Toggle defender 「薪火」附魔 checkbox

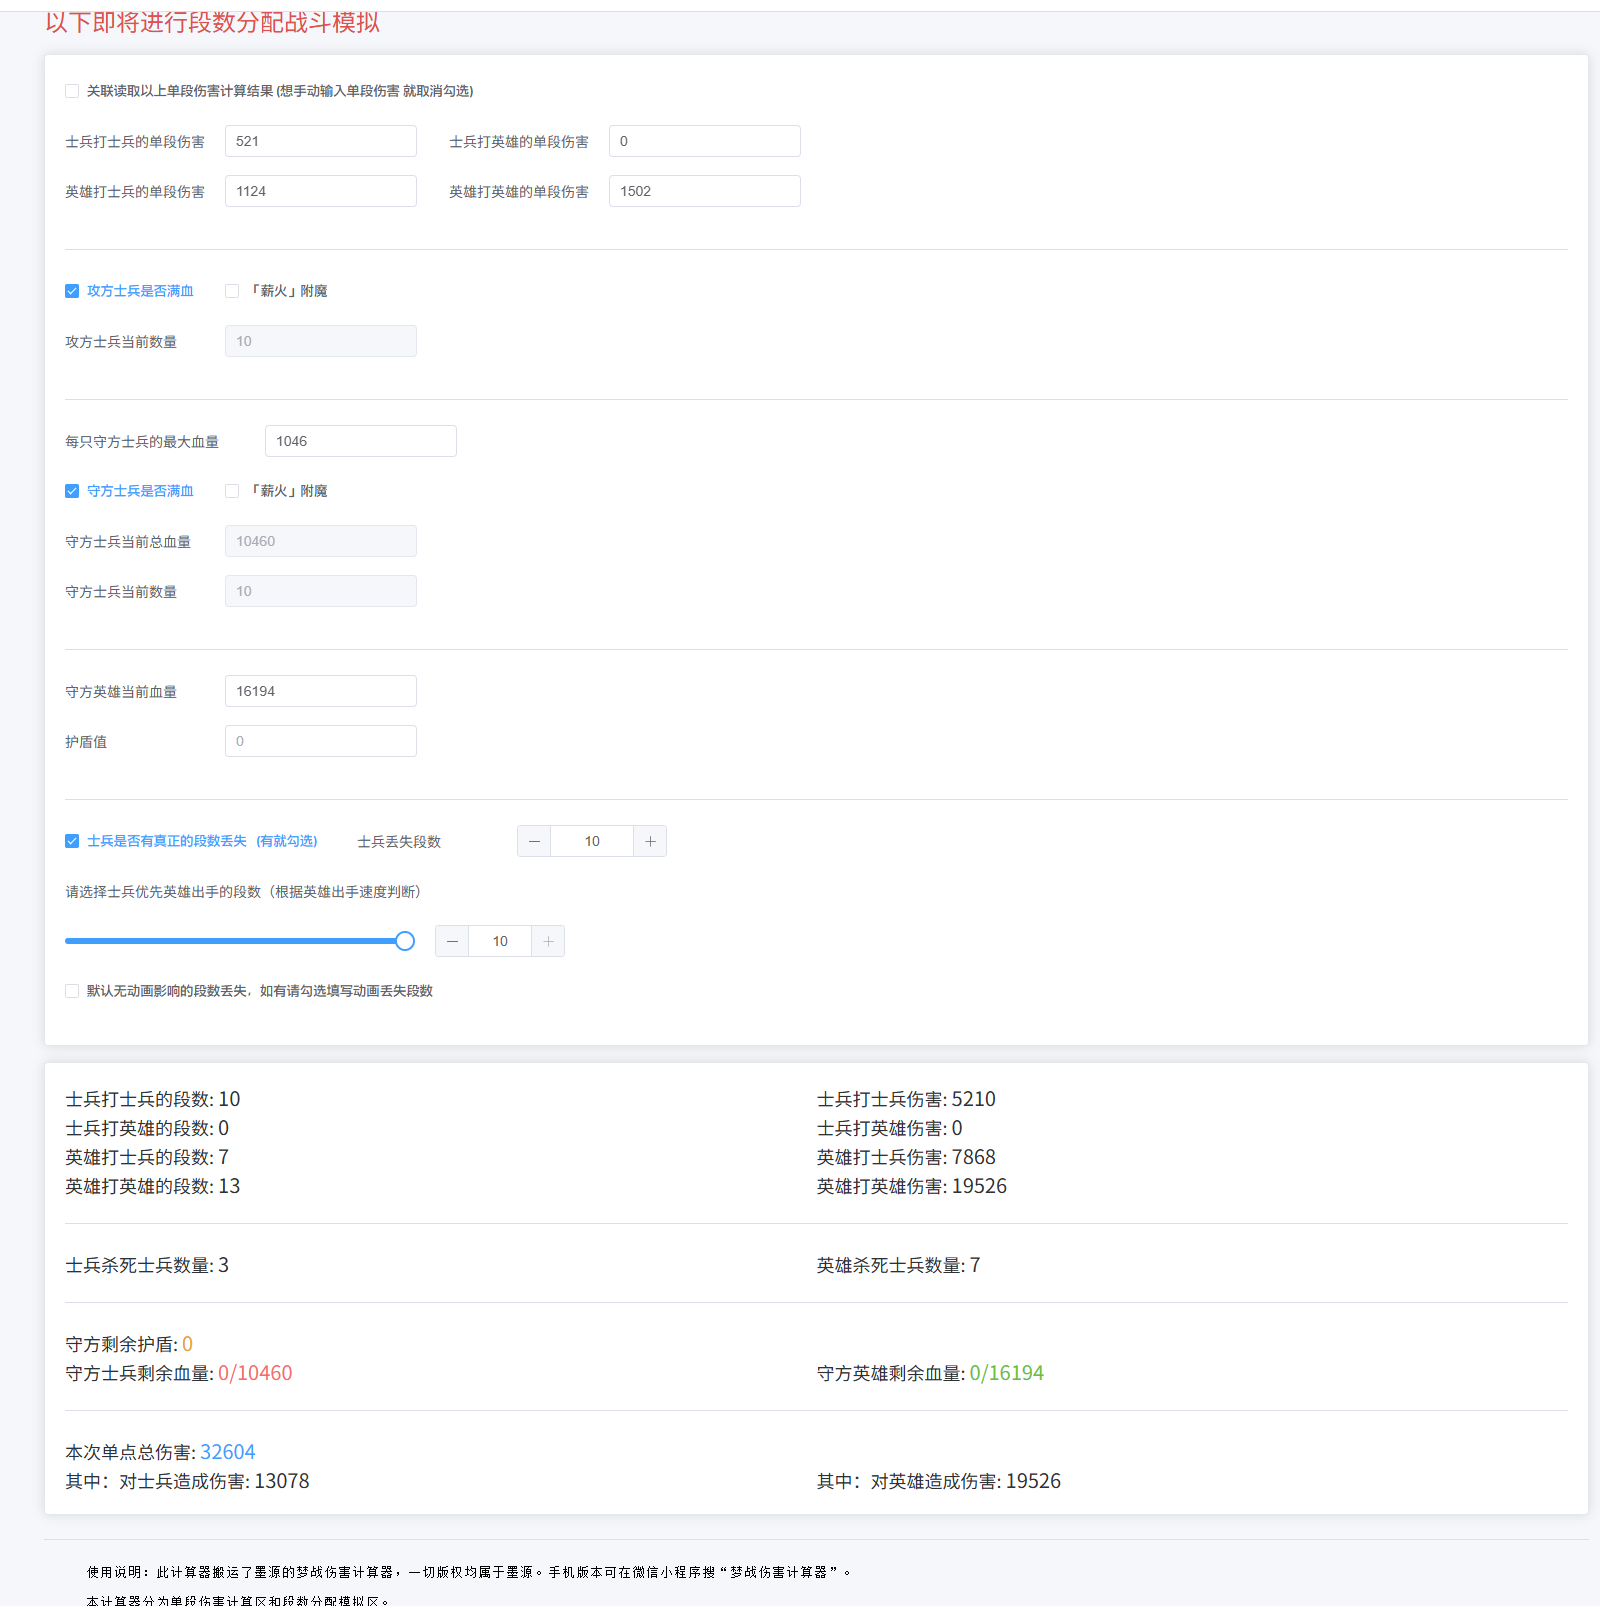232,491
